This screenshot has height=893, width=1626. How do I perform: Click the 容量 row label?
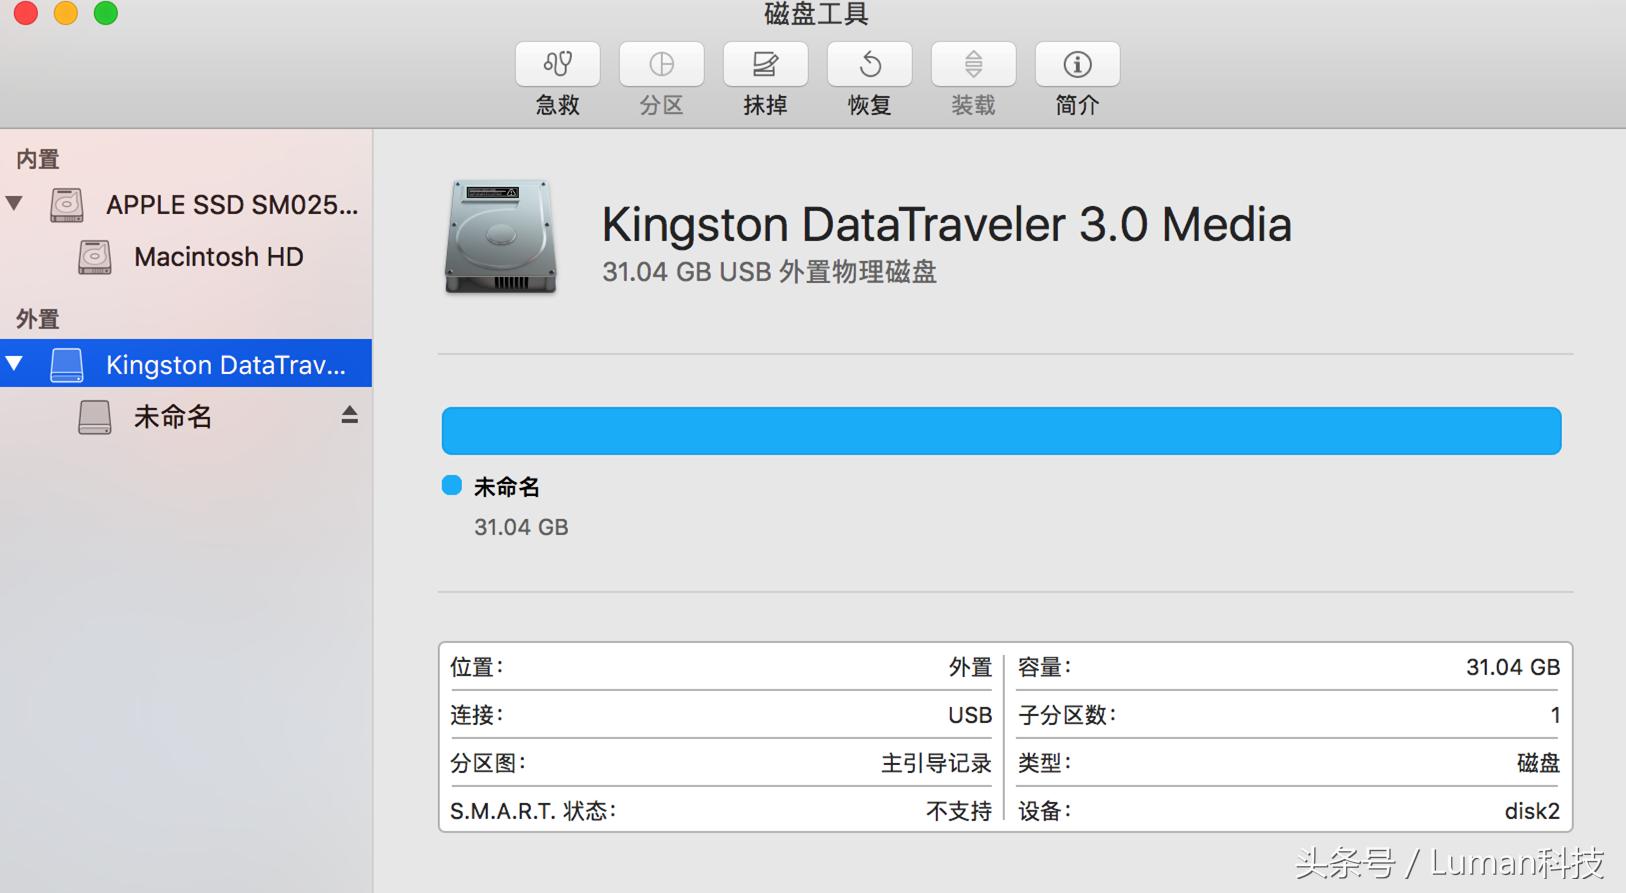1045,667
